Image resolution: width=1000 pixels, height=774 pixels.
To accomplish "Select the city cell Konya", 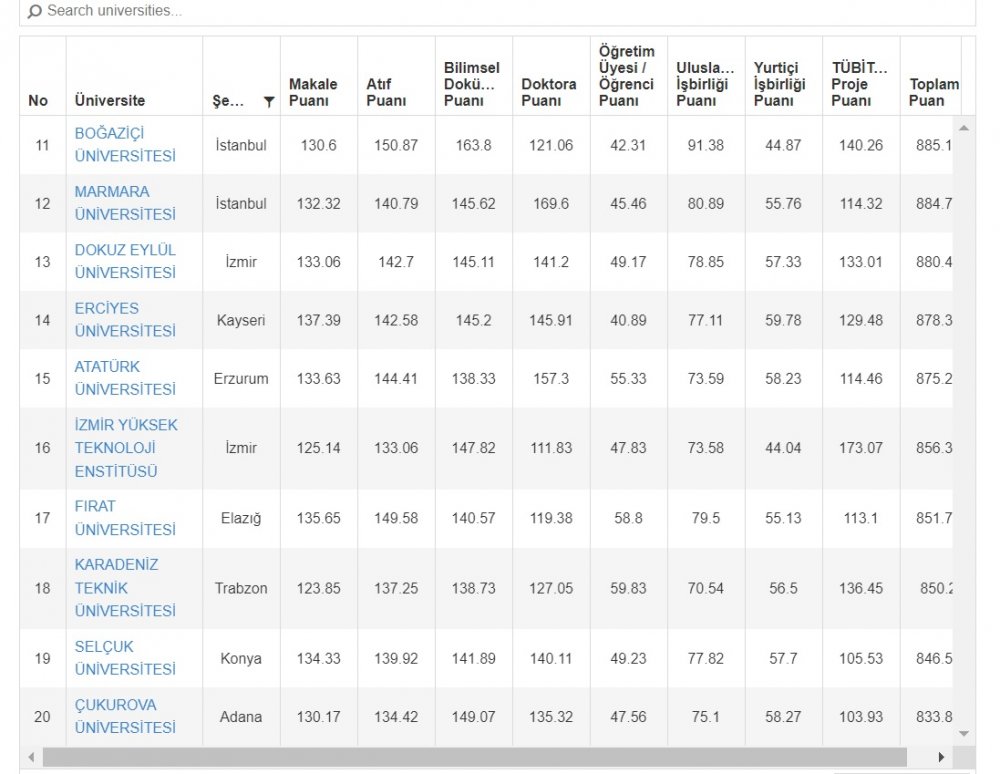I will pos(241,659).
